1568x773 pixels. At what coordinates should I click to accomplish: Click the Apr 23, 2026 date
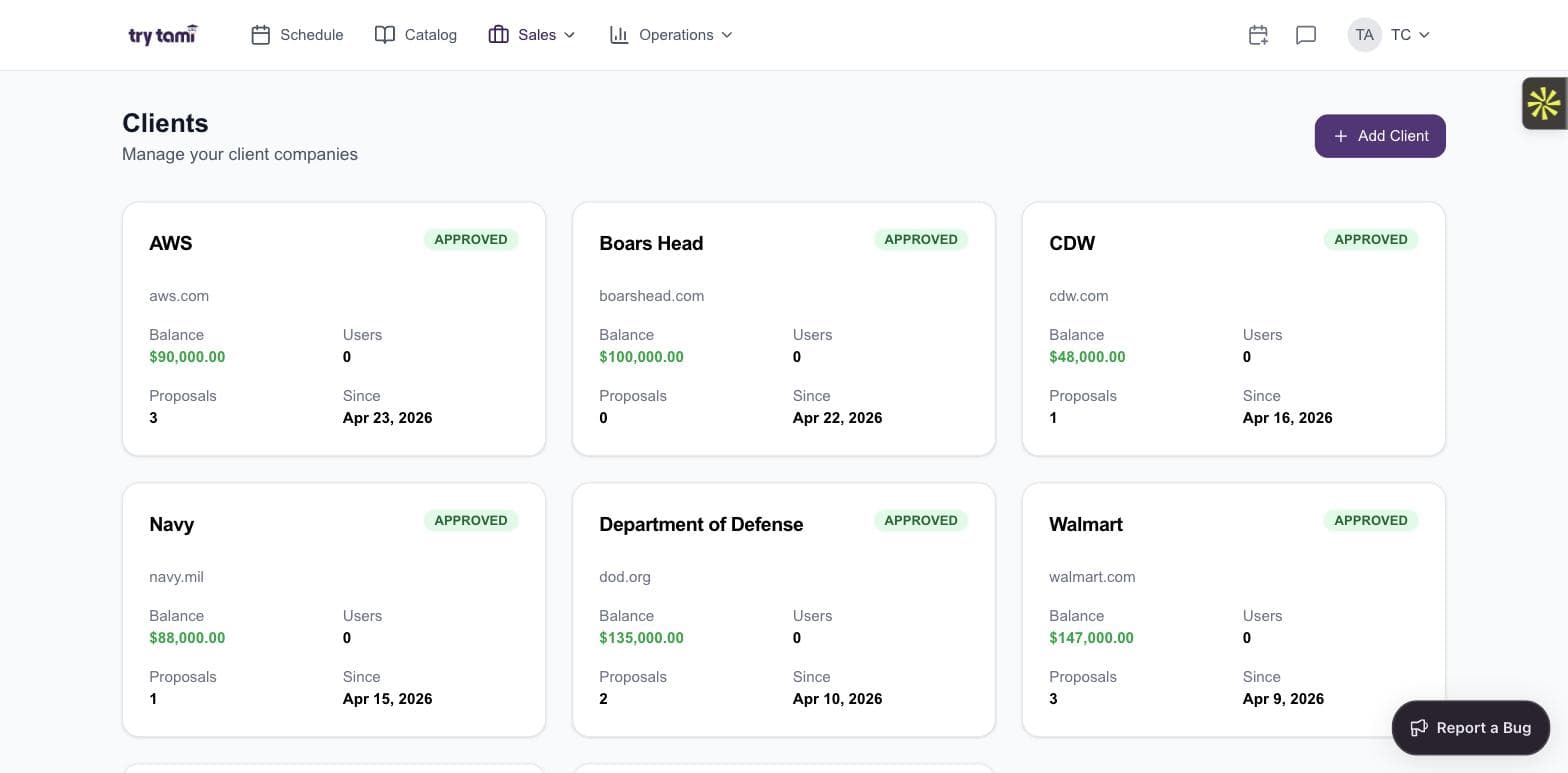tap(388, 418)
